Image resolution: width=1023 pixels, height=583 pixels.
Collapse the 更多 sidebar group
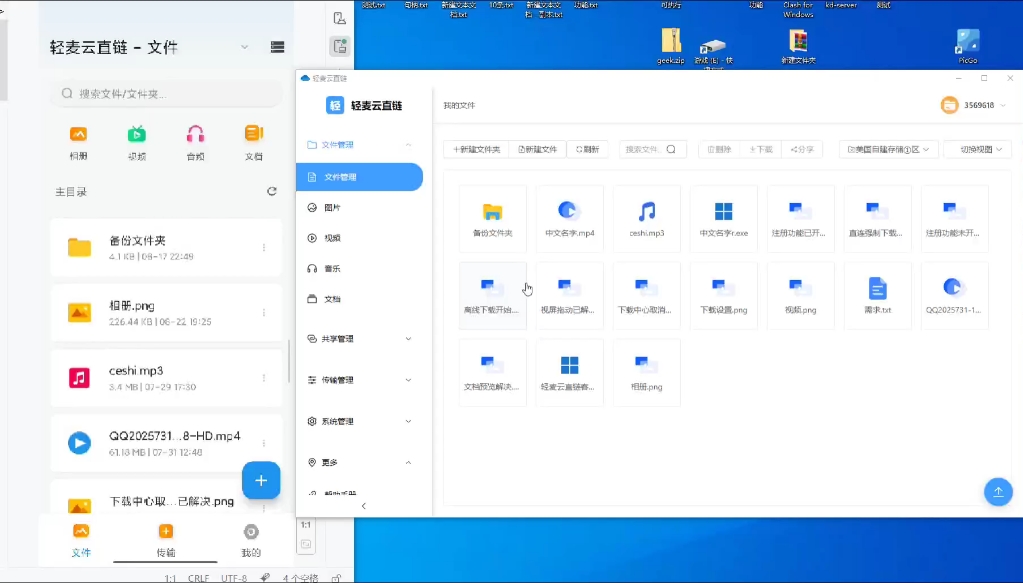359,462
